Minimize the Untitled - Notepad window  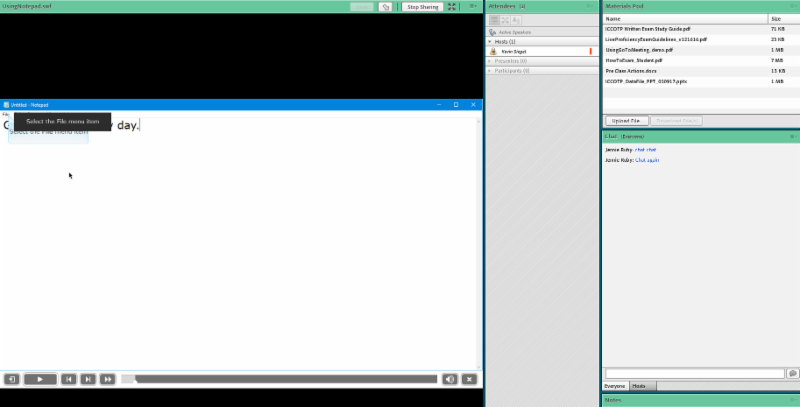(x=439, y=105)
